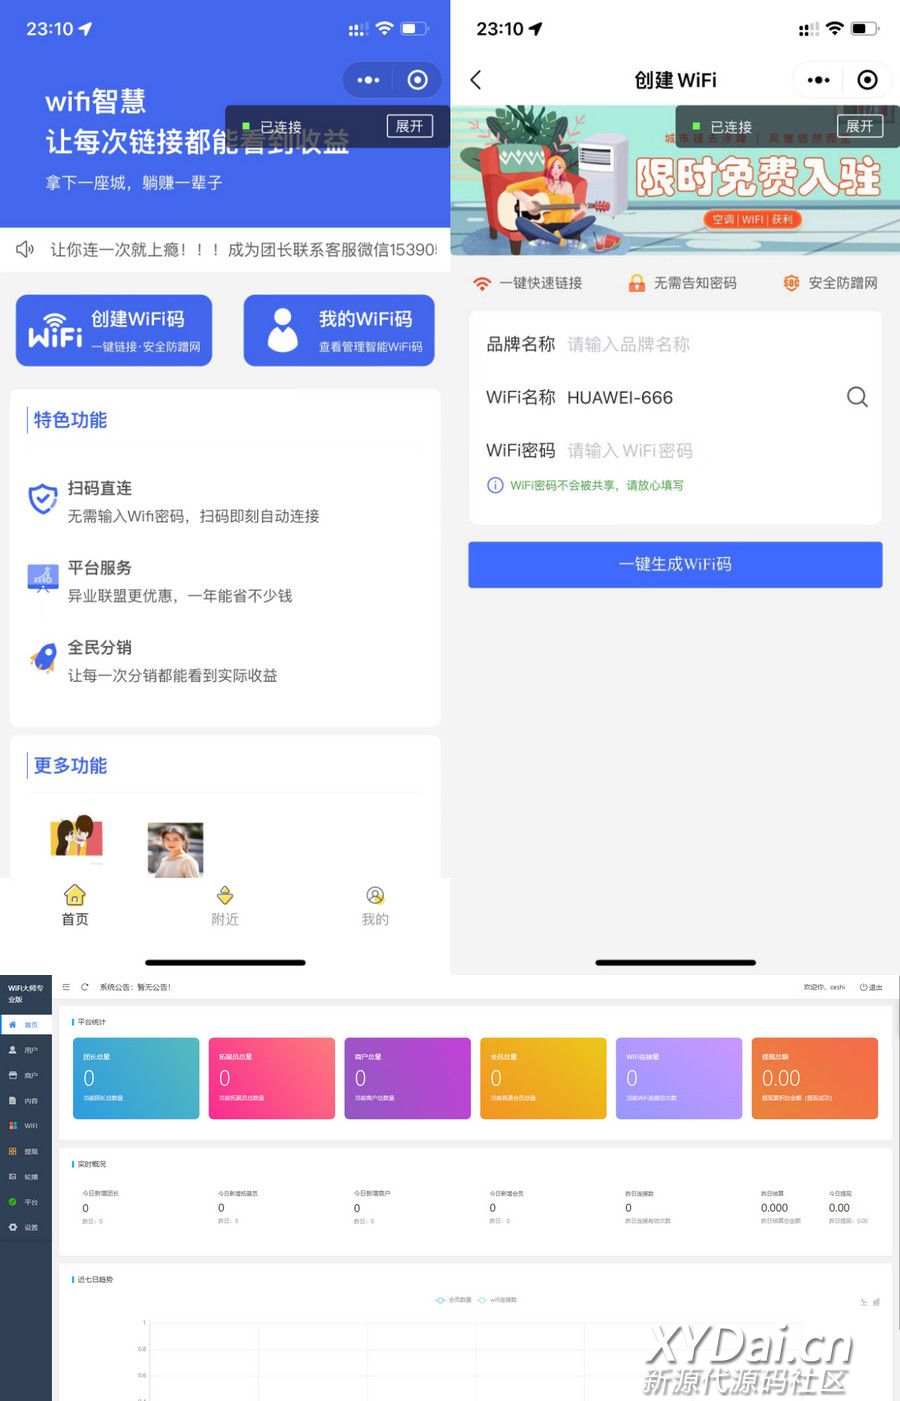This screenshot has height=1401, width=900.
Task: Switch to the 我的 bottom tab
Action: point(375,905)
